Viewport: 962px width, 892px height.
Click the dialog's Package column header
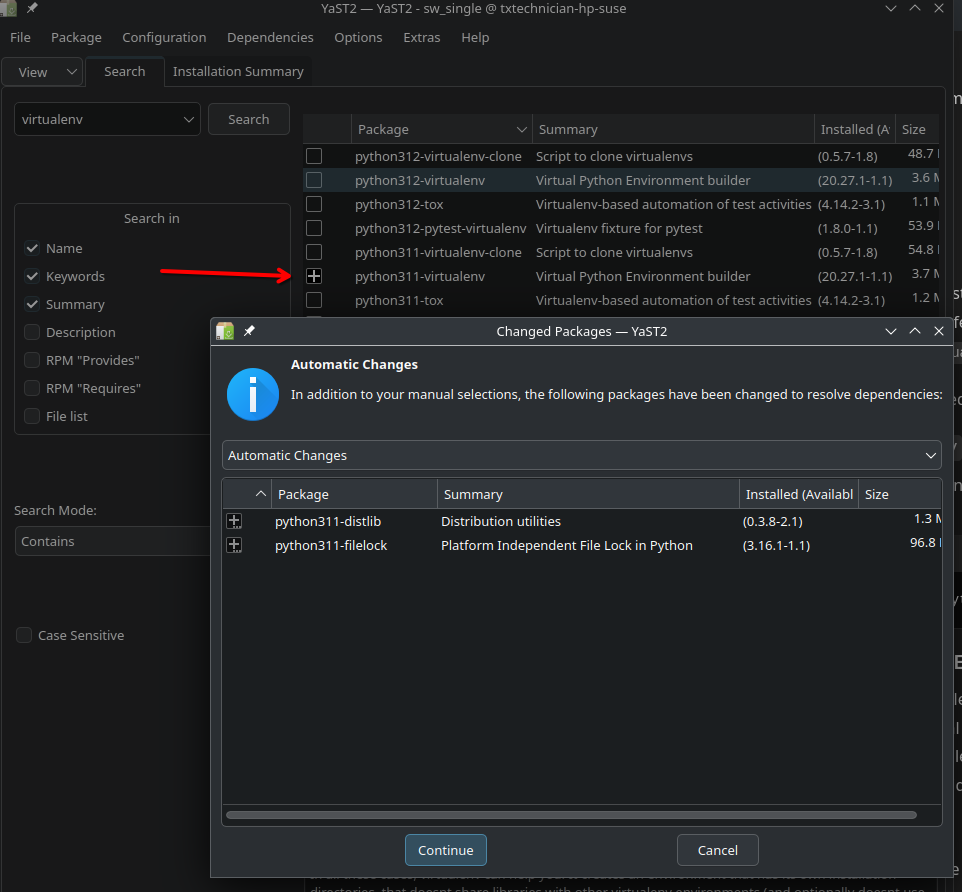coord(355,494)
